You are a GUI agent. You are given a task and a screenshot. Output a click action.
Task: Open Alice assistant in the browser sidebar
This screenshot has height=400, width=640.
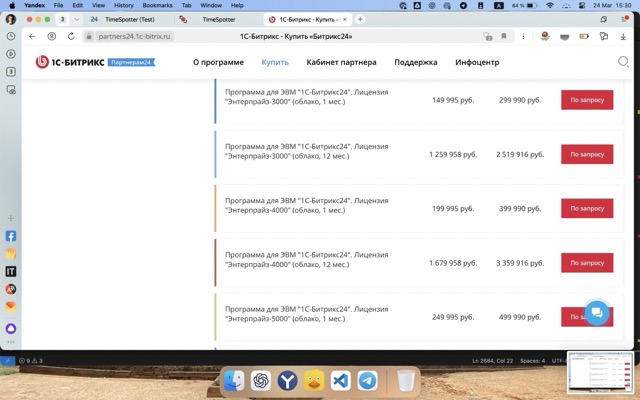[11, 327]
